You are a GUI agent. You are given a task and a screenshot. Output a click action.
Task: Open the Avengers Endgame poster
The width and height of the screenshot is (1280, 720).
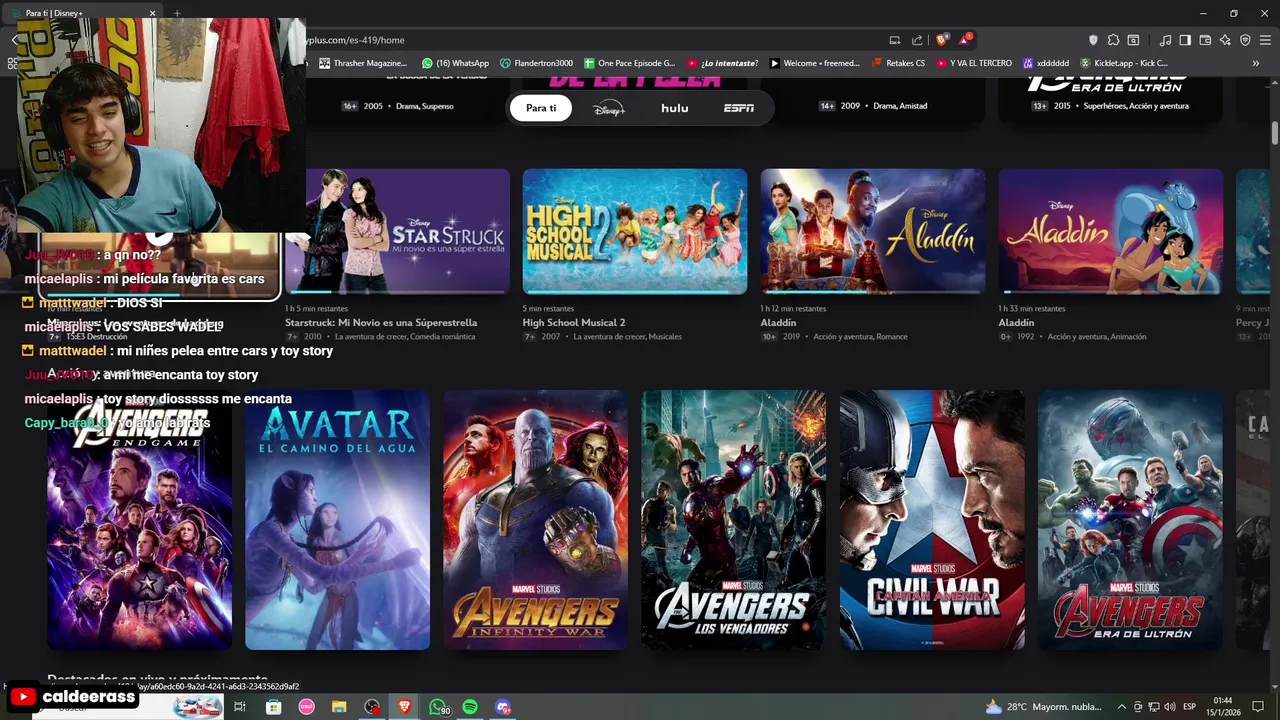tap(140, 520)
